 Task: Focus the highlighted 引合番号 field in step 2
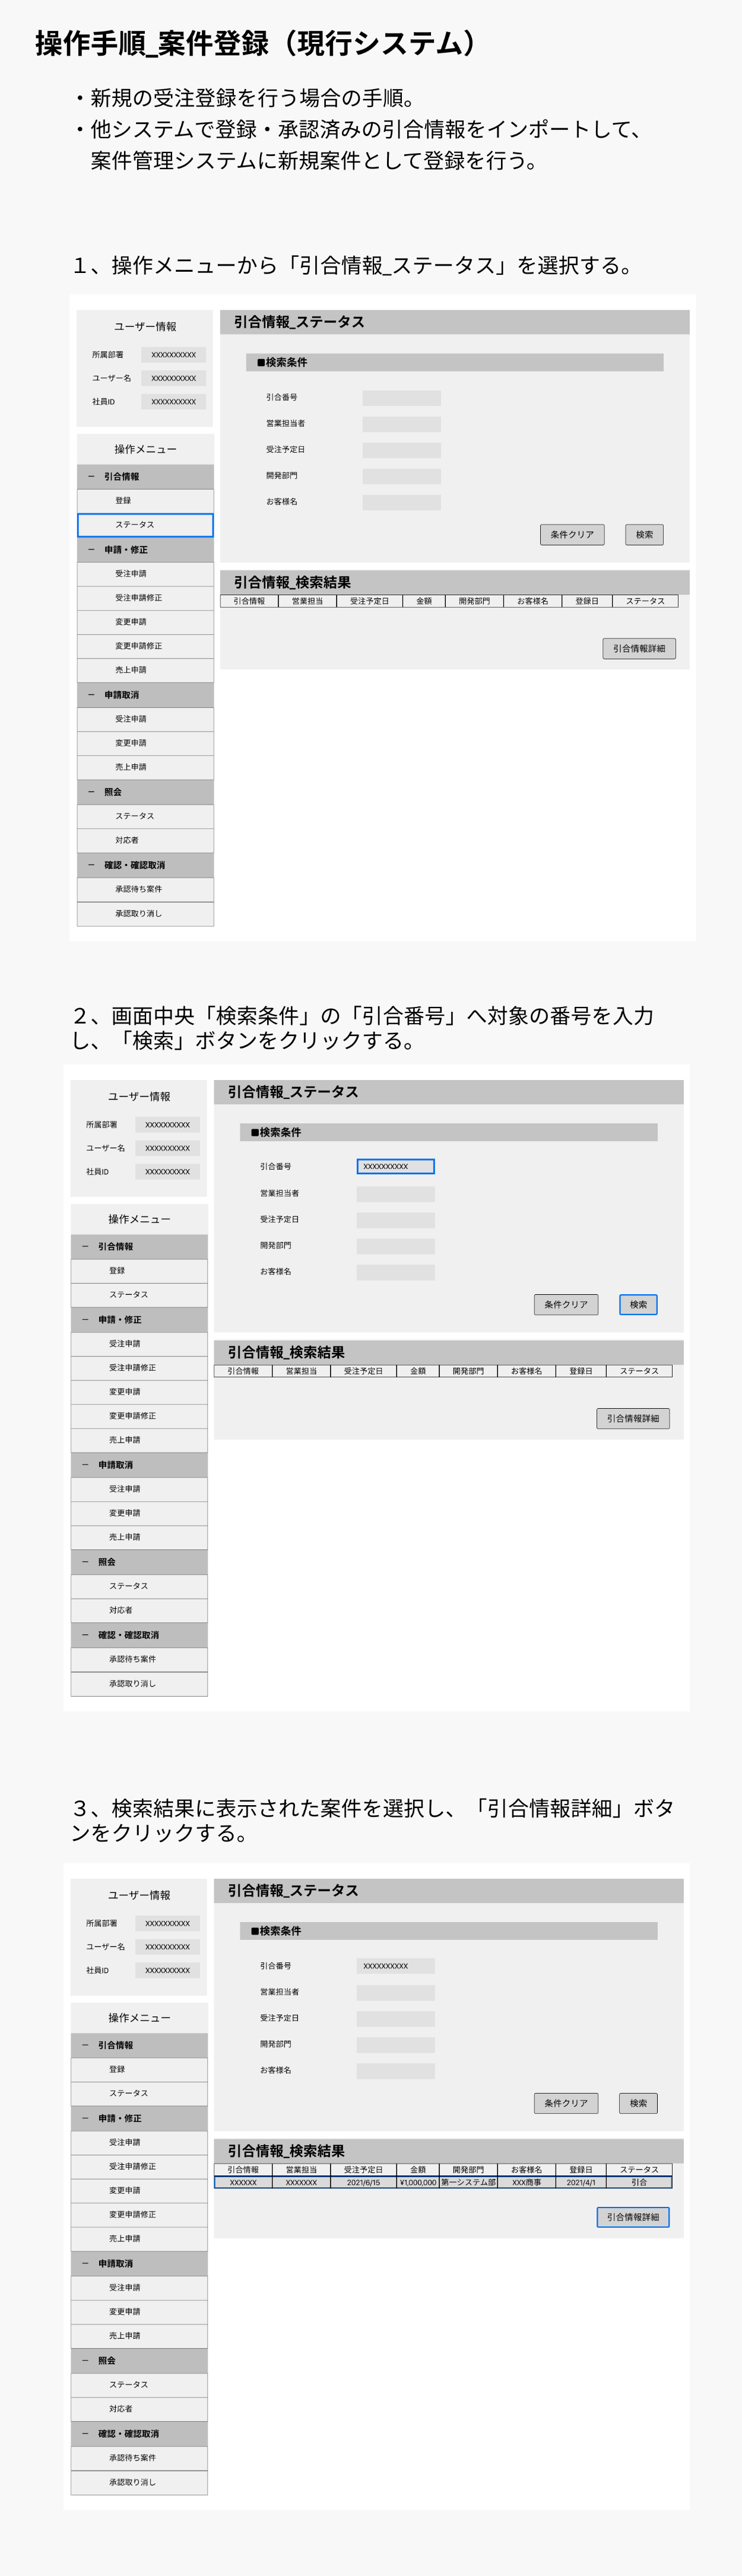[x=395, y=1166]
